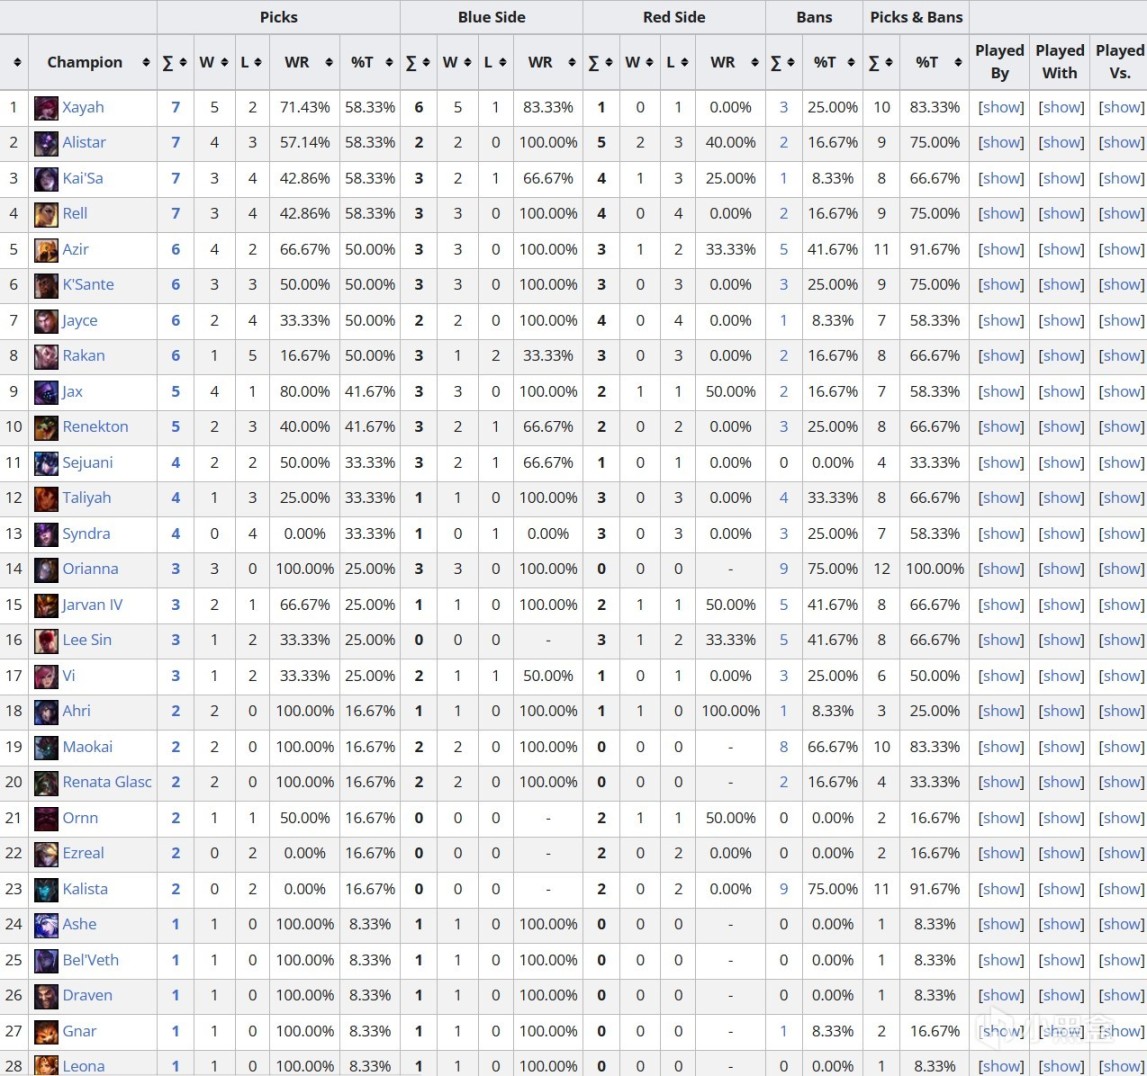Click Draven's champion portrait icon
The width and height of the screenshot is (1147, 1076).
coord(46,996)
